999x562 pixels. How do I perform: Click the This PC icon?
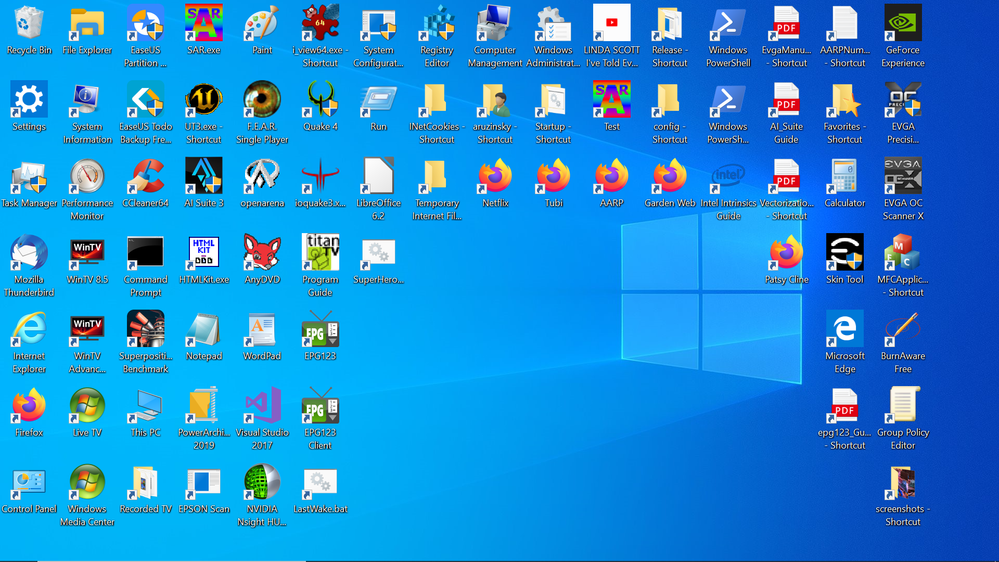tap(146, 405)
